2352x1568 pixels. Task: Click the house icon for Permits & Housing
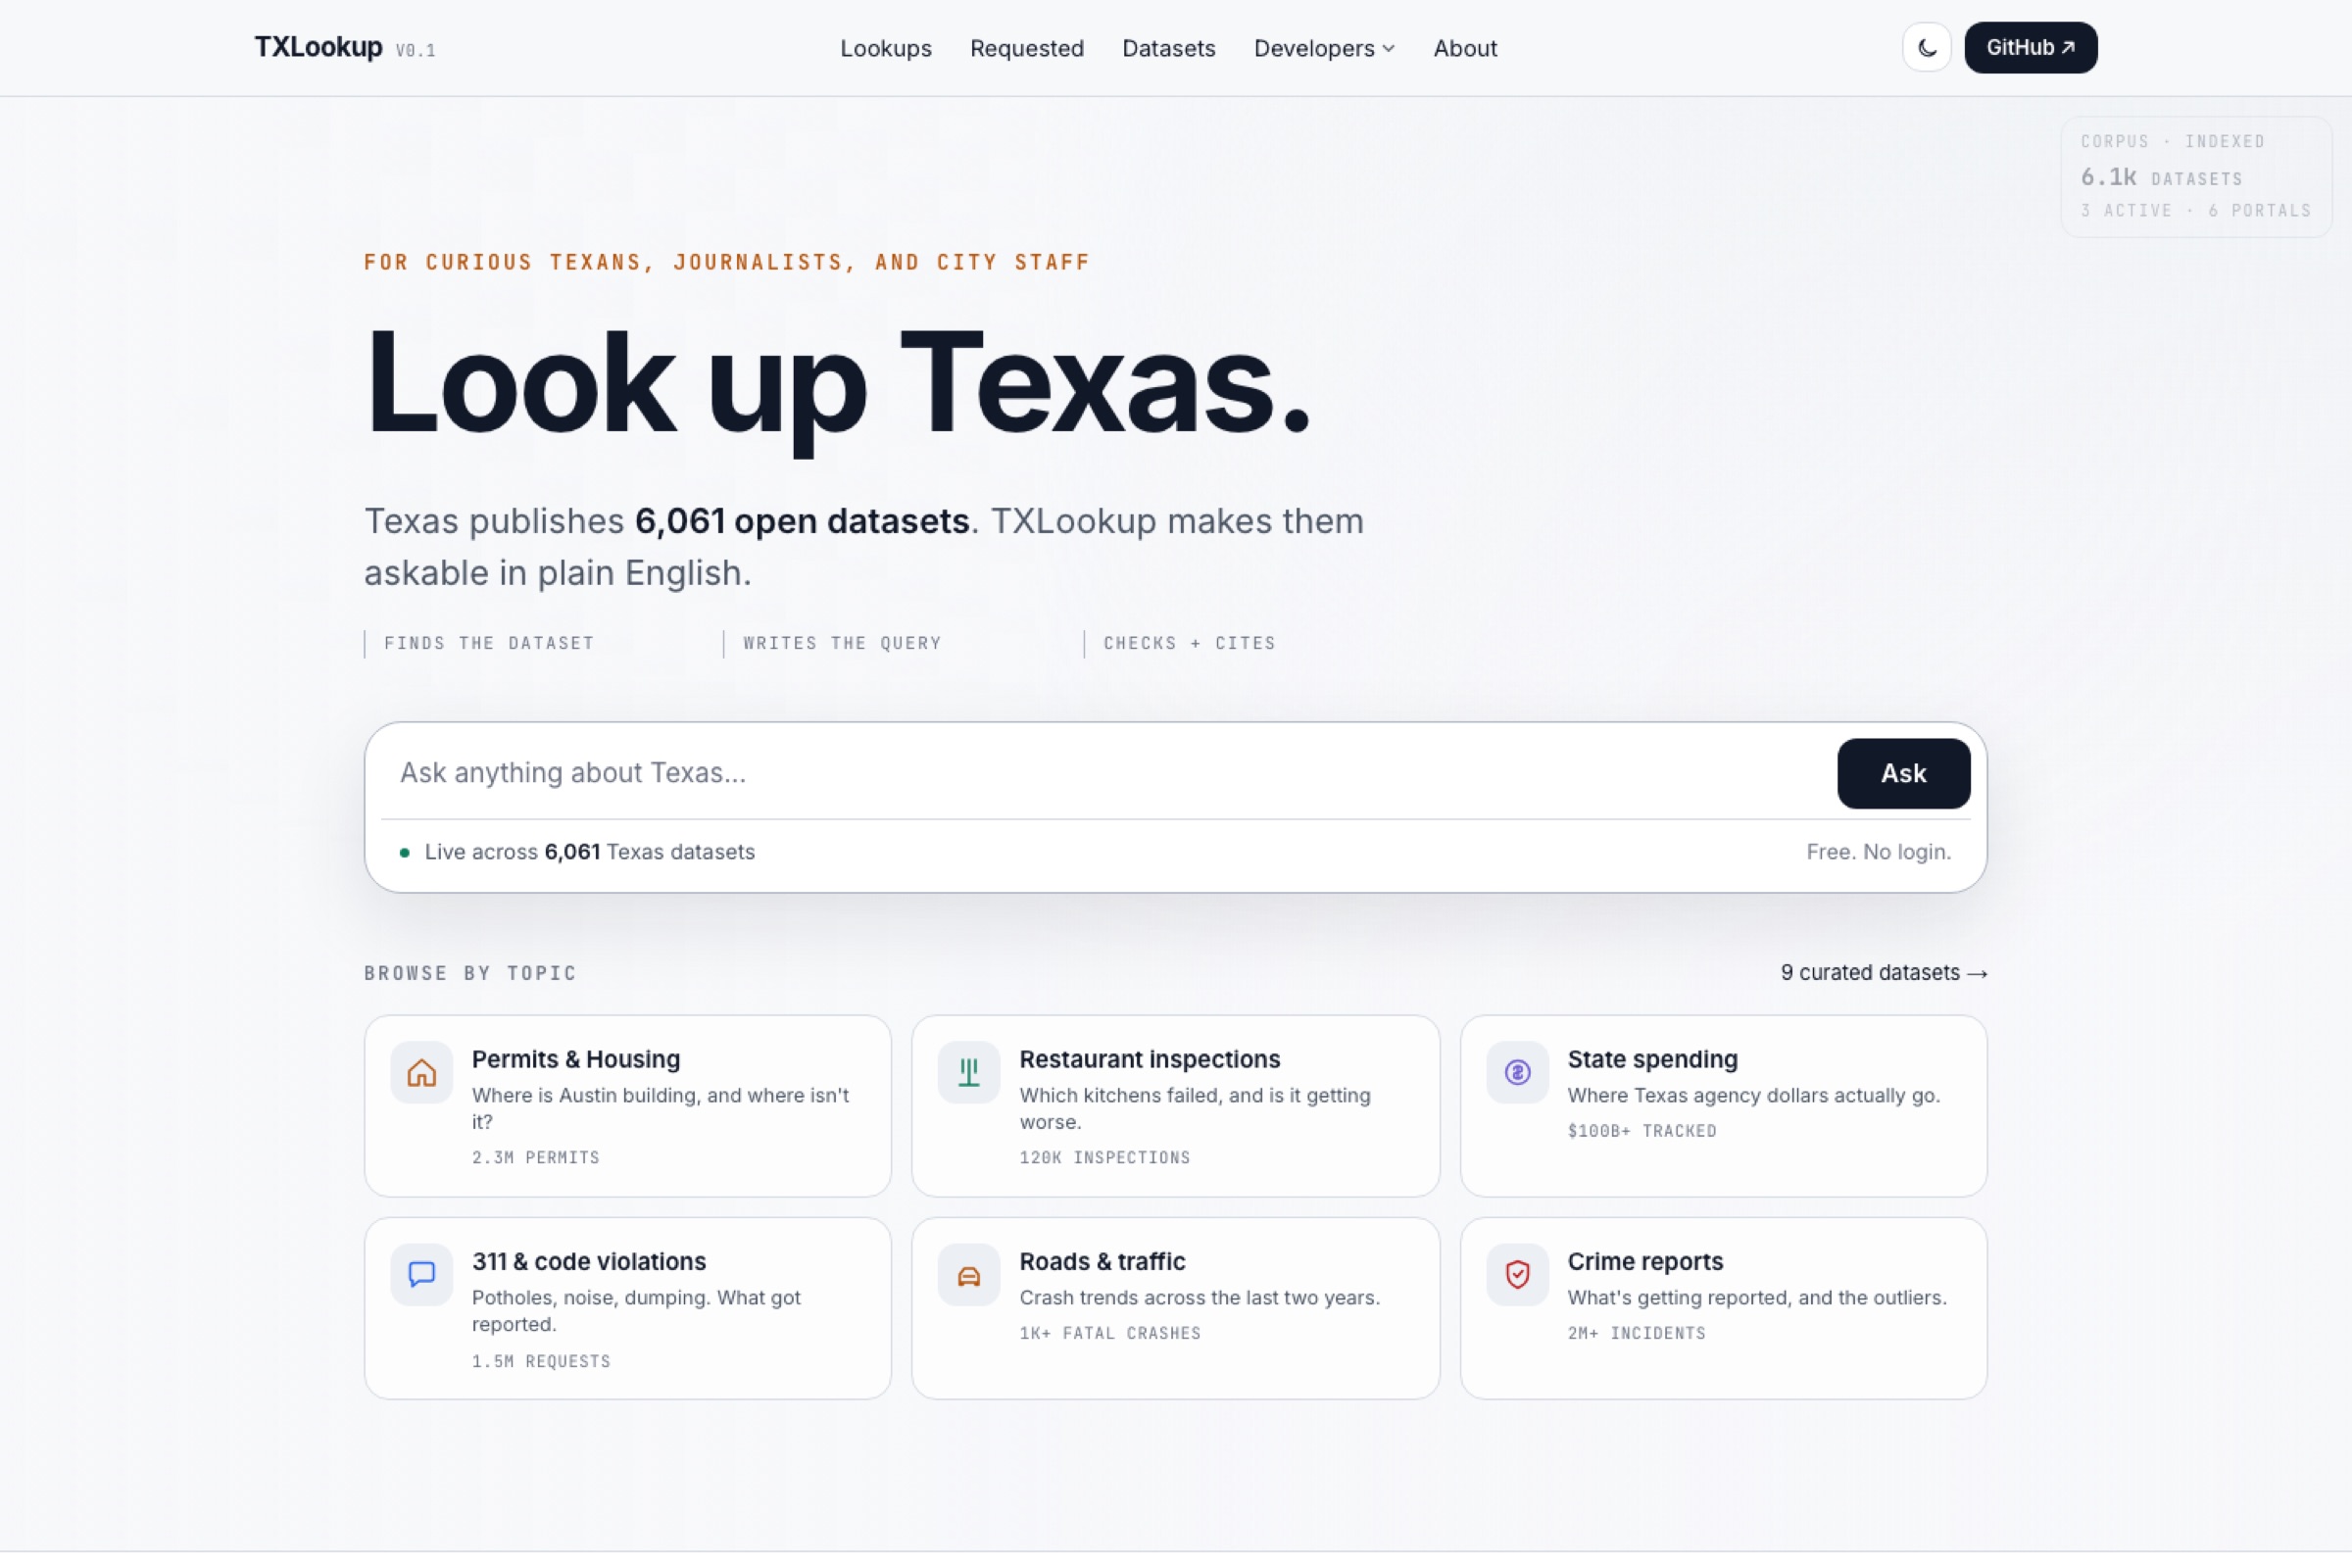click(x=421, y=1072)
